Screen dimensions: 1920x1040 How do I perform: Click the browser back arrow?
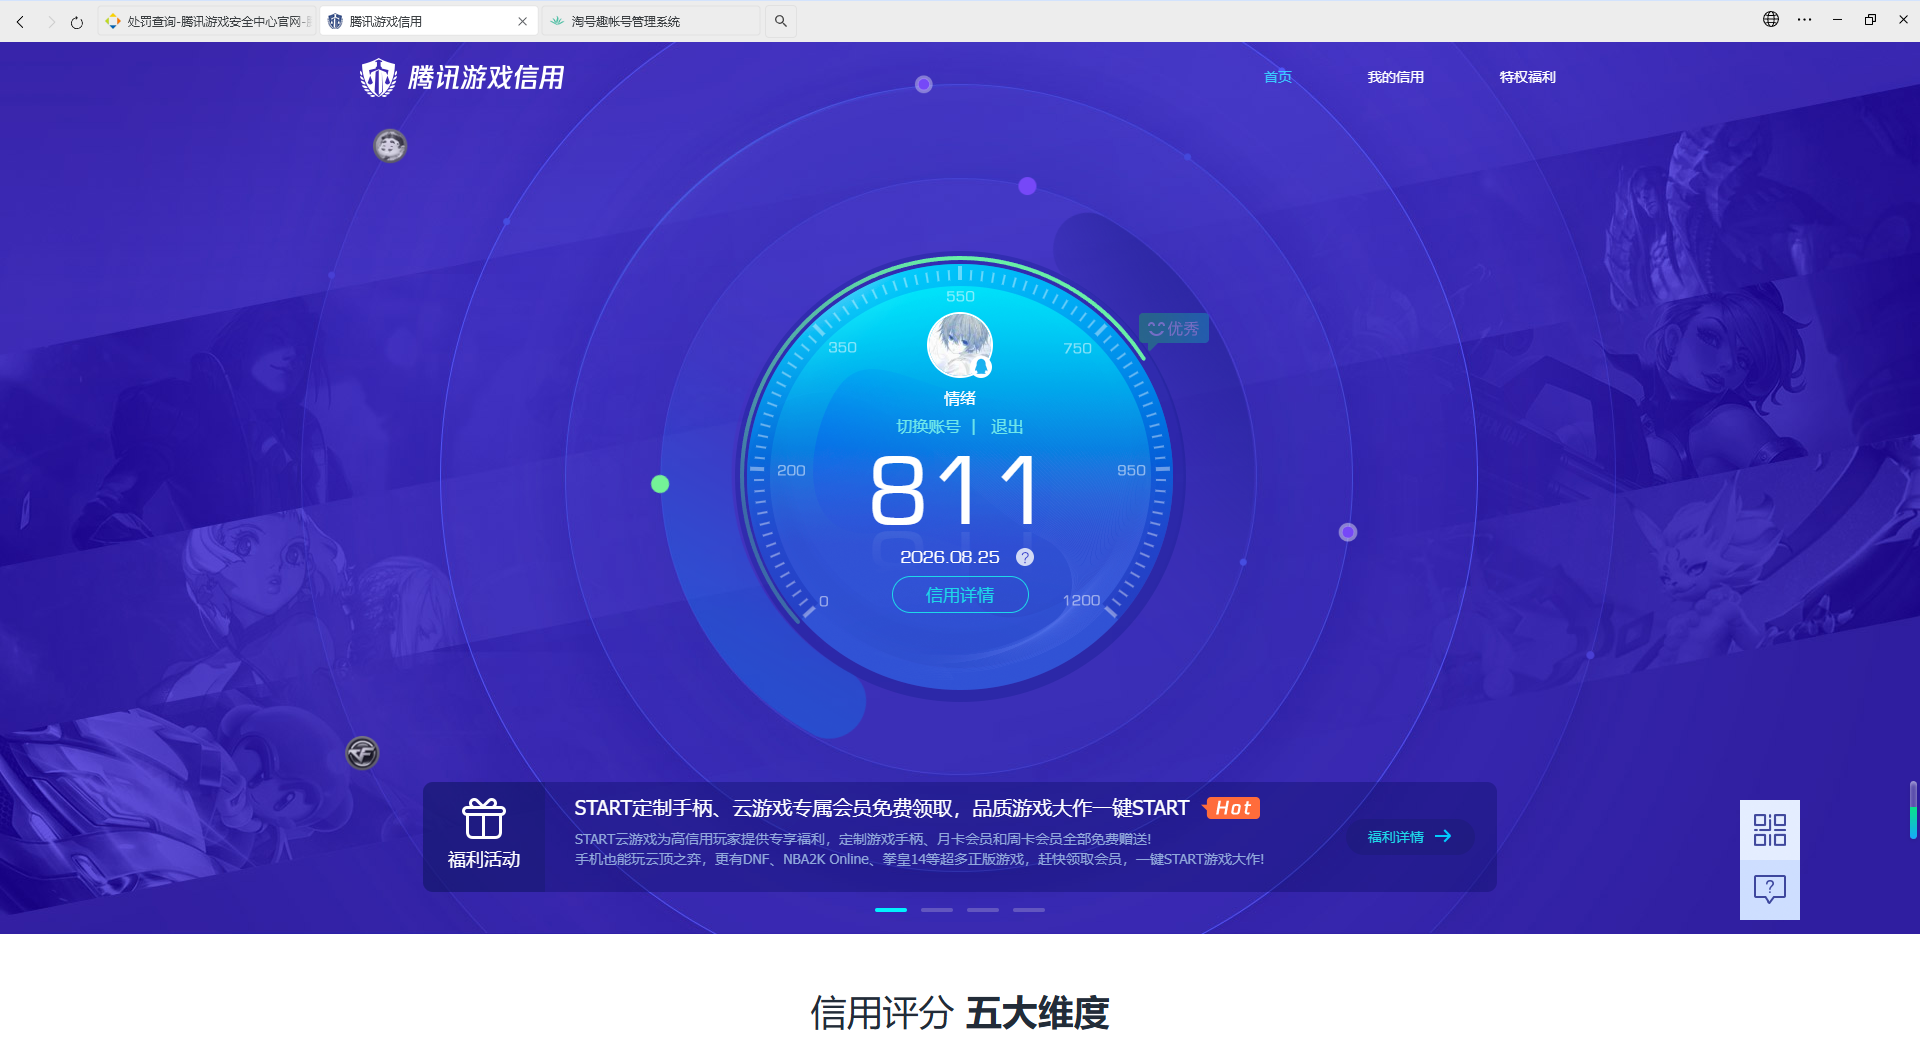(20, 21)
